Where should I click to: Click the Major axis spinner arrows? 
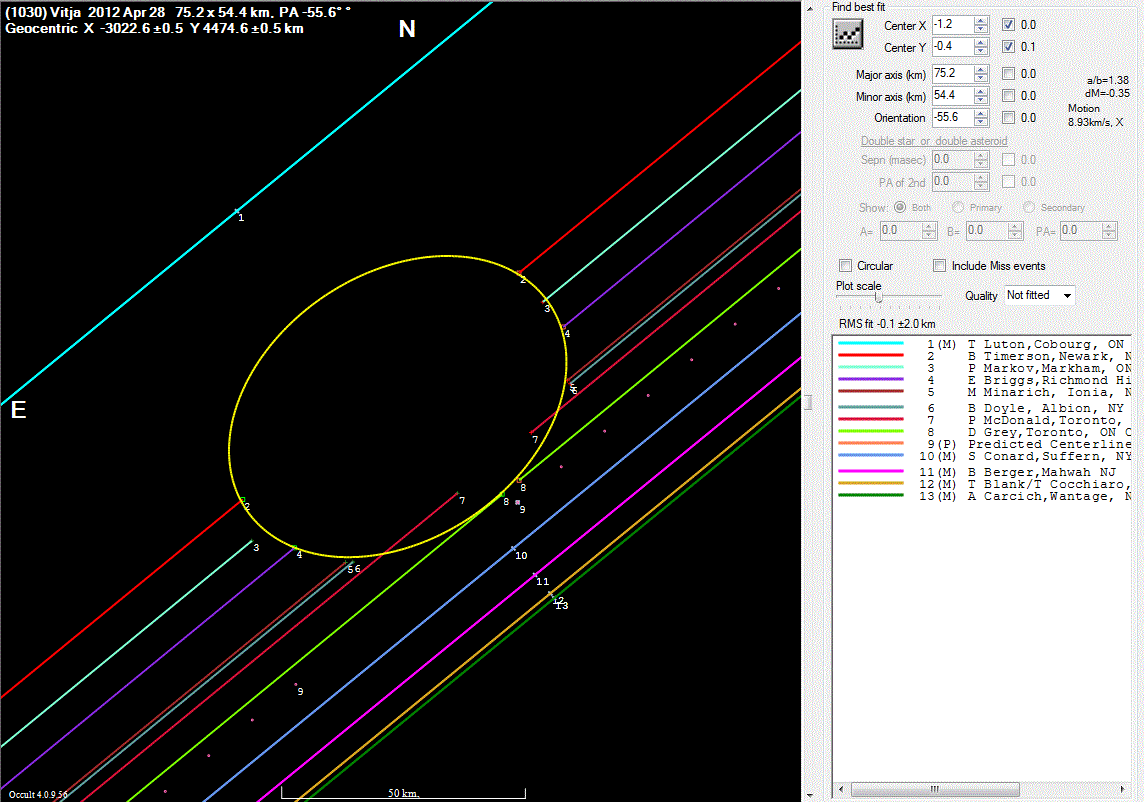pyautogui.click(x=981, y=74)
